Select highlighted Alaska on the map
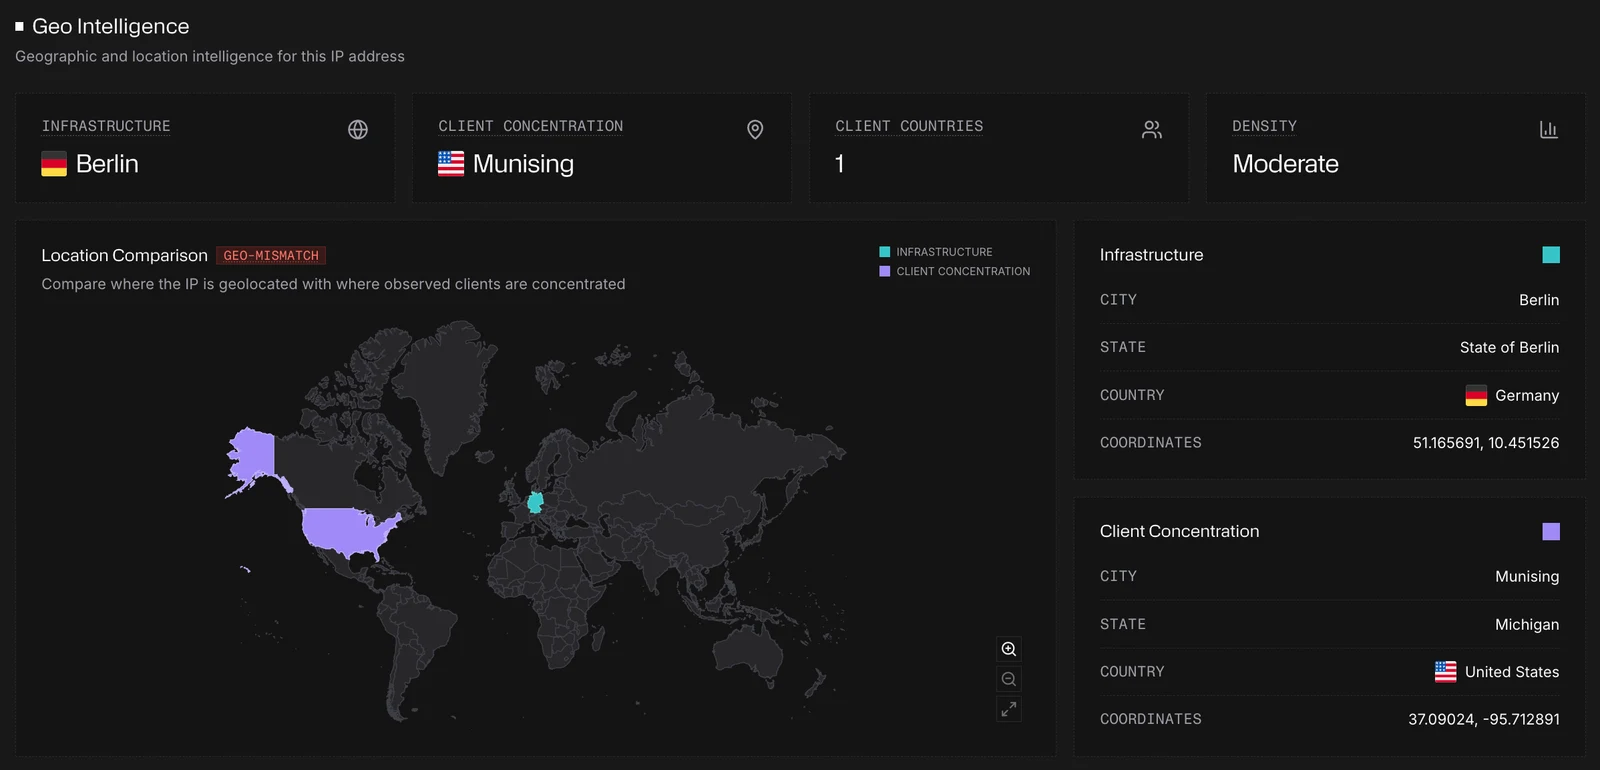Viewport: 1600px width, 770px height. click(x=255, y=455)
